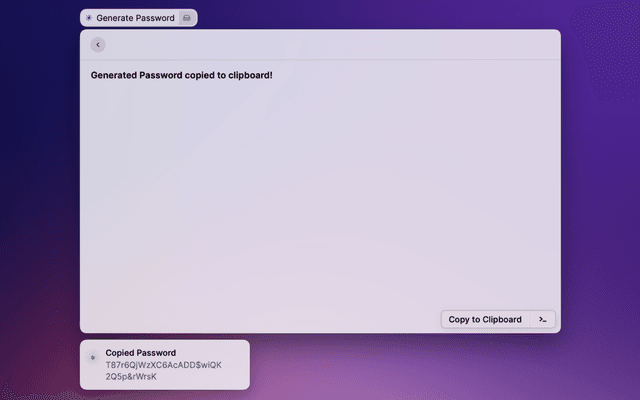The width and height of the screenshot is (640, 400).
Task: Click the bottom action bar left of Copy to Clipboard
Action: [260, 319]
